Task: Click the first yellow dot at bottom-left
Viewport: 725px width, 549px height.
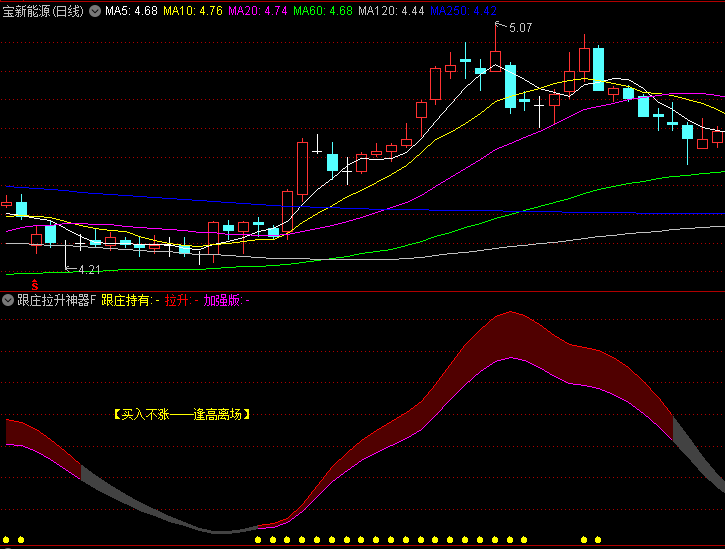Action: coord(7,540)
